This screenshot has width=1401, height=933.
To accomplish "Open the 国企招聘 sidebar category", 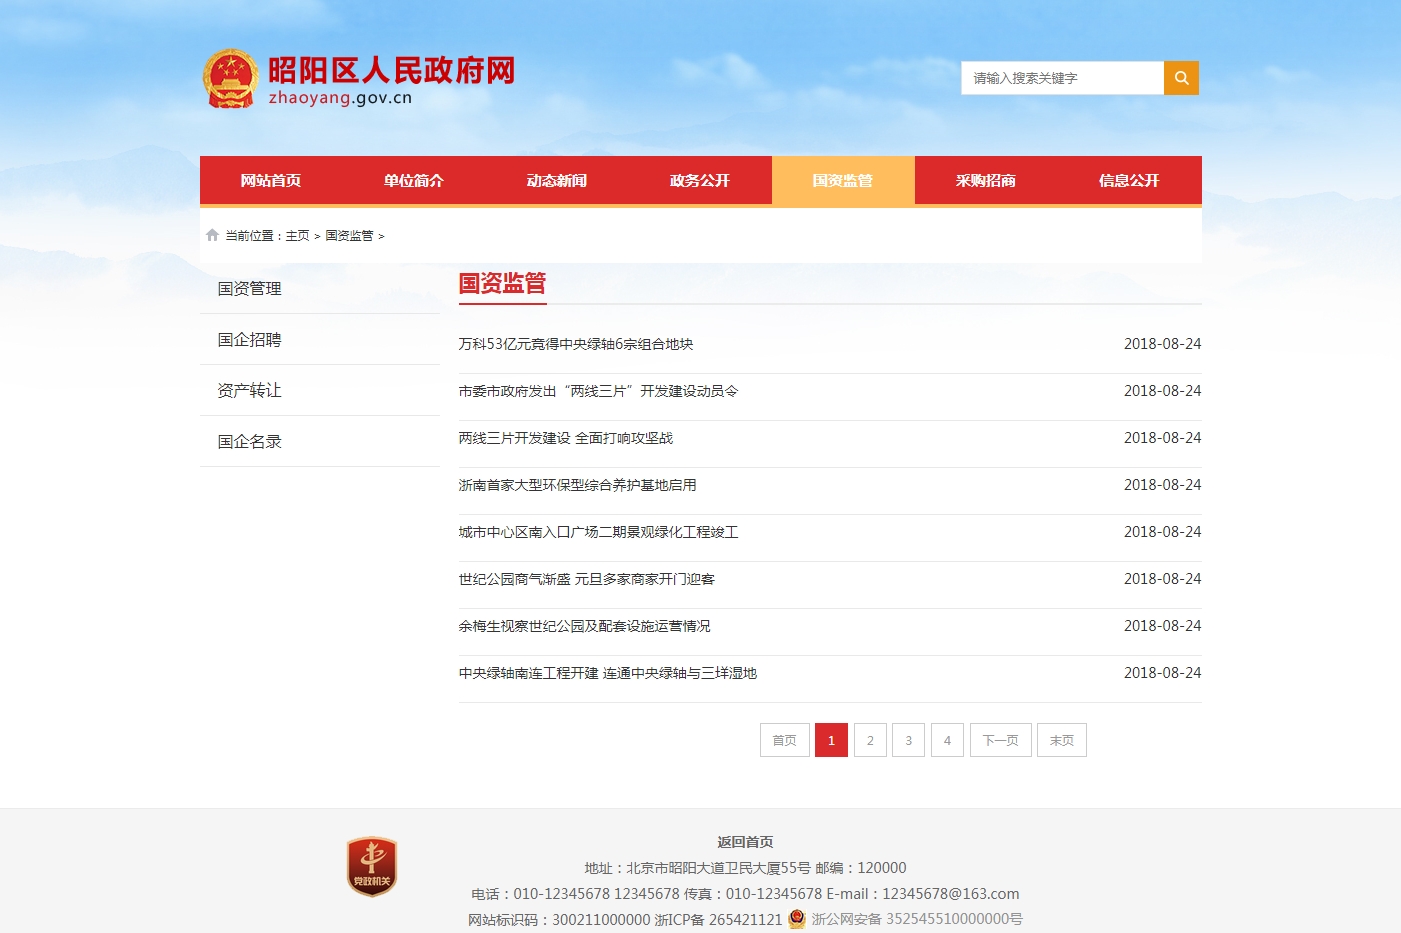I will pyautogui.click(x=250, y=340).
